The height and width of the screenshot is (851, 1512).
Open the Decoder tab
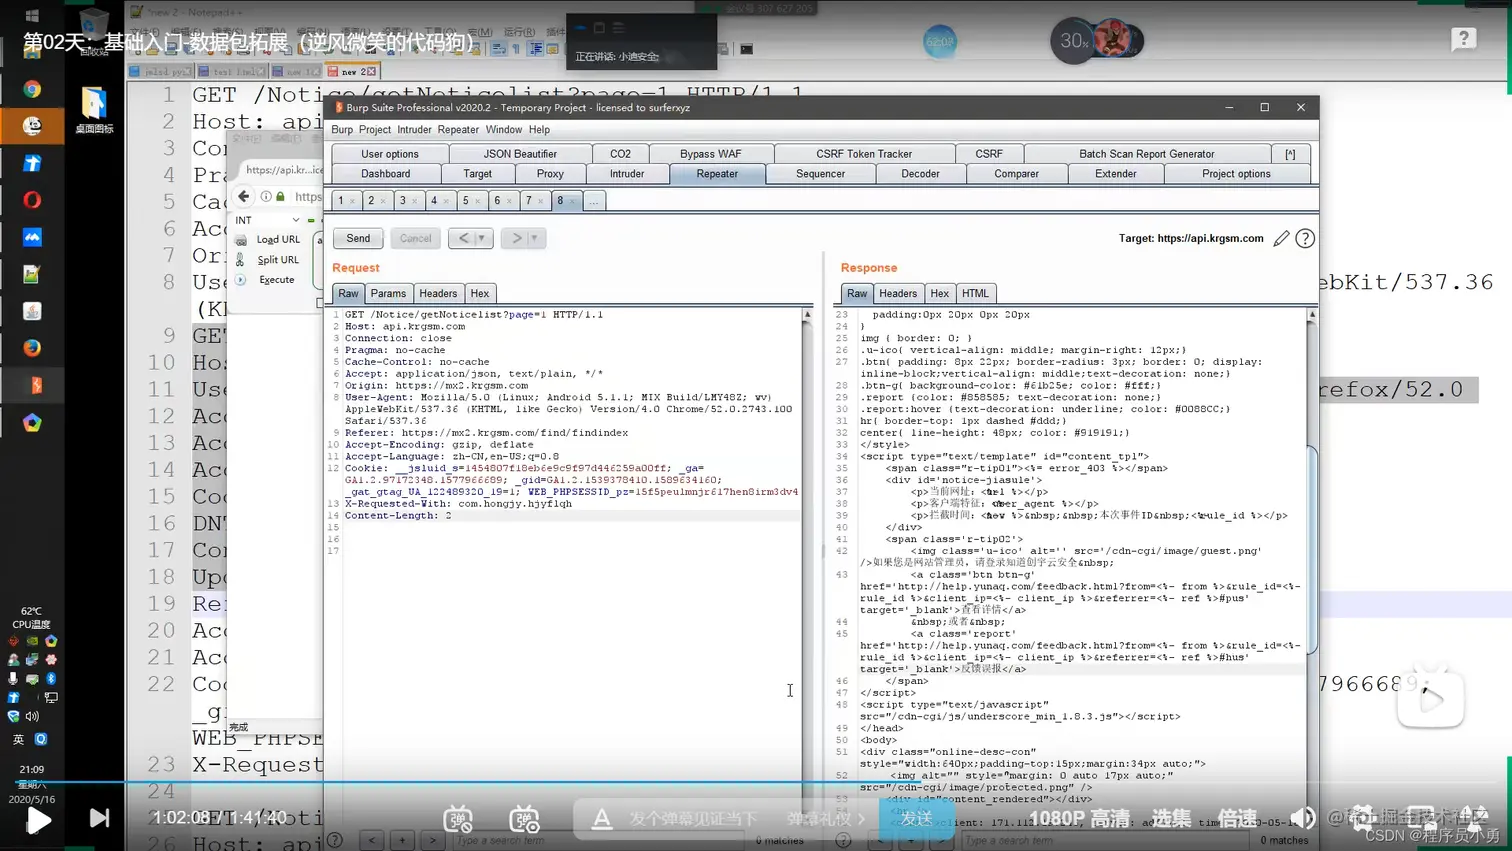click(x=920, y=174)
